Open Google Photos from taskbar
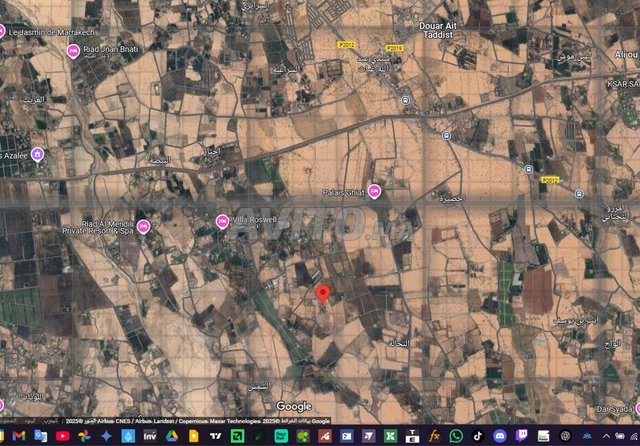 84,436
